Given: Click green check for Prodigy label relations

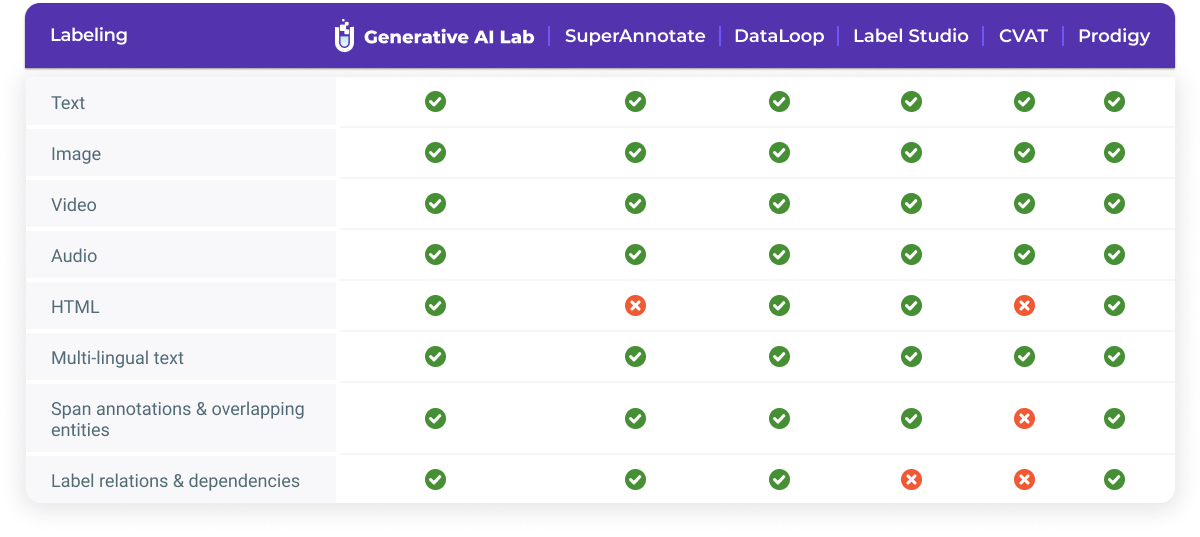Looking at the screenshot, I should pyautogui.click(x=1114, y=480).
